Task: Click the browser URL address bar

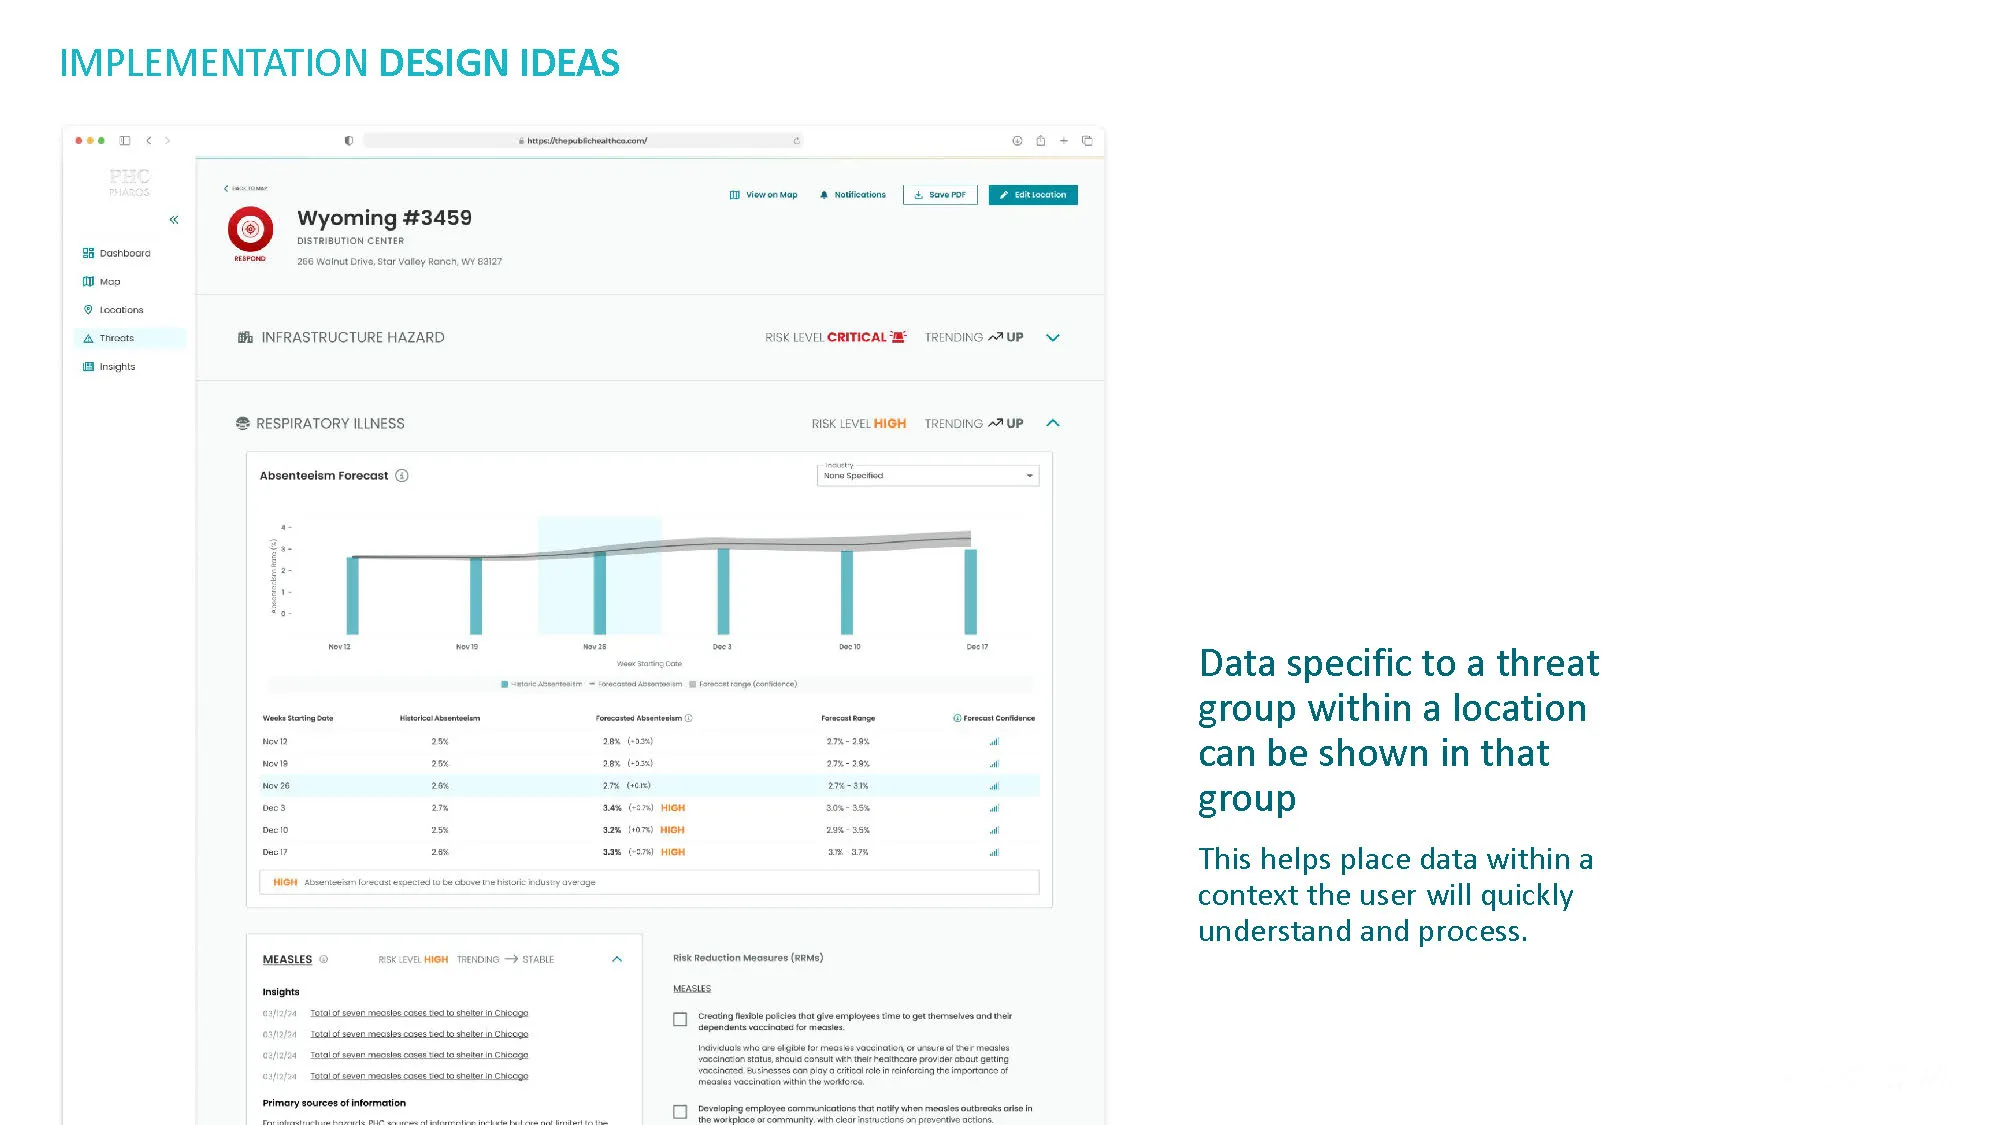Action: tap(585, 141)
